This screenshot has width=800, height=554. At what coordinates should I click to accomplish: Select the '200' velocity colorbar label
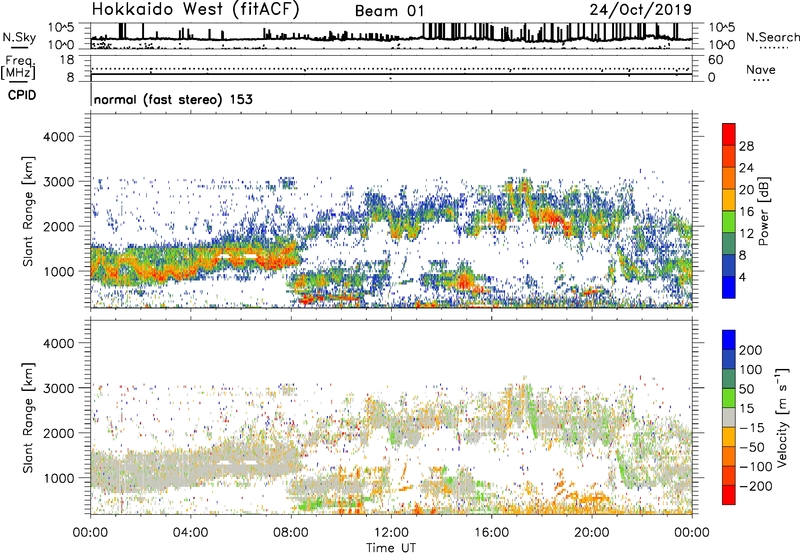point(751,350)
